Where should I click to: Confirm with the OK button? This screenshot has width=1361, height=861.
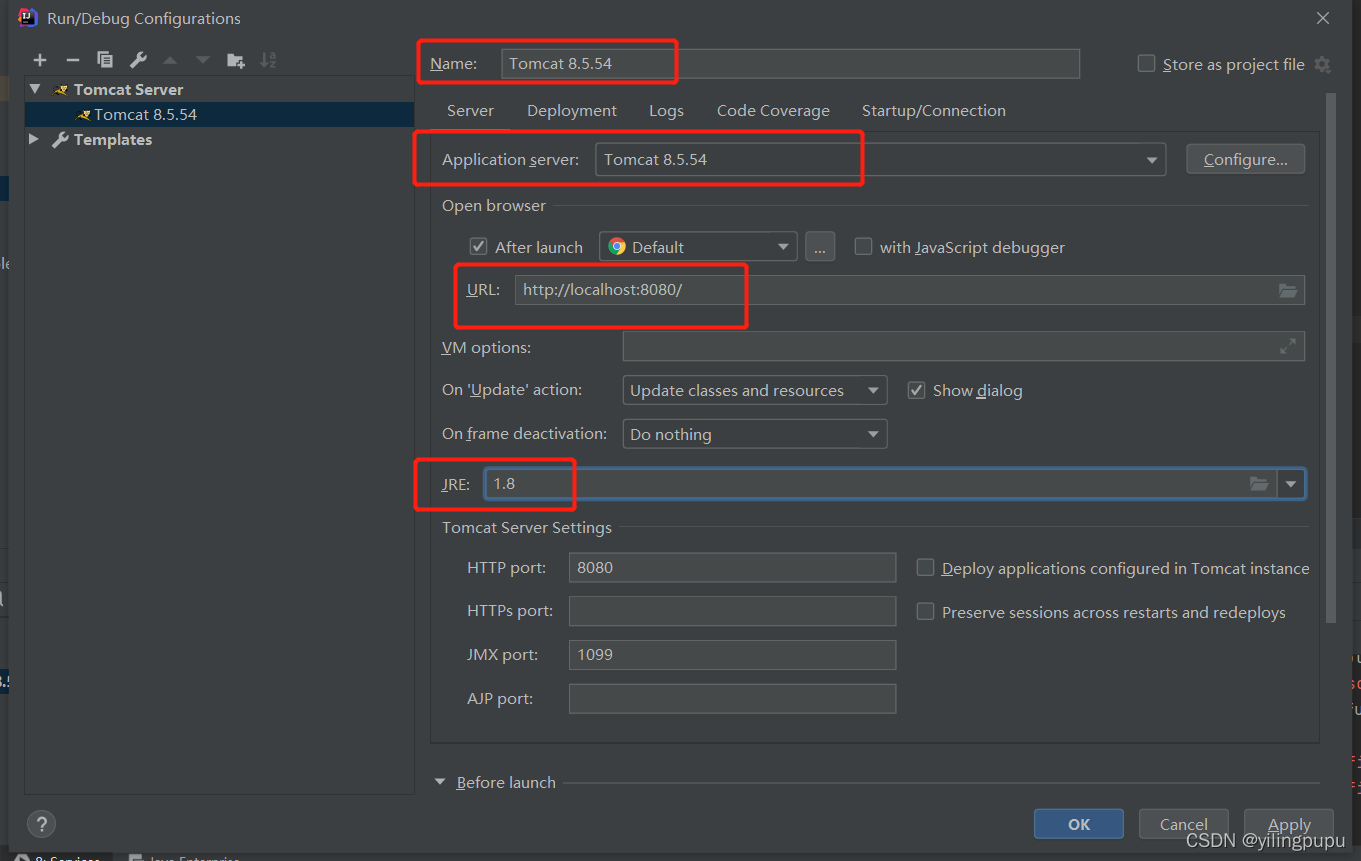[x=1079, y=824]
